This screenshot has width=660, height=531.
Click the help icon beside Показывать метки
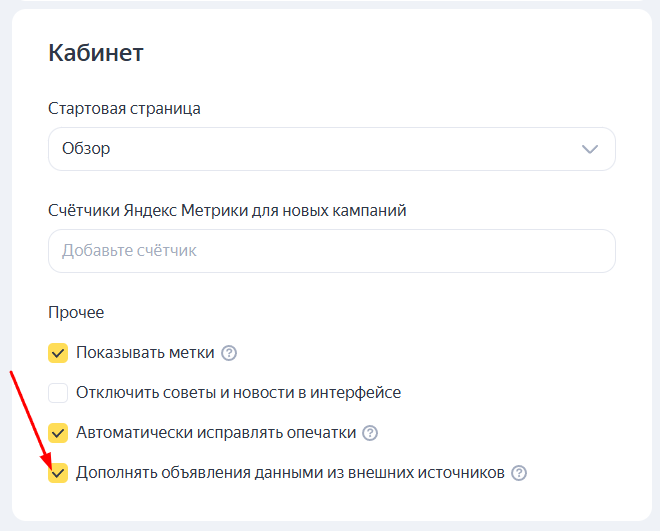pyautogui.click(x=229, y=353)
